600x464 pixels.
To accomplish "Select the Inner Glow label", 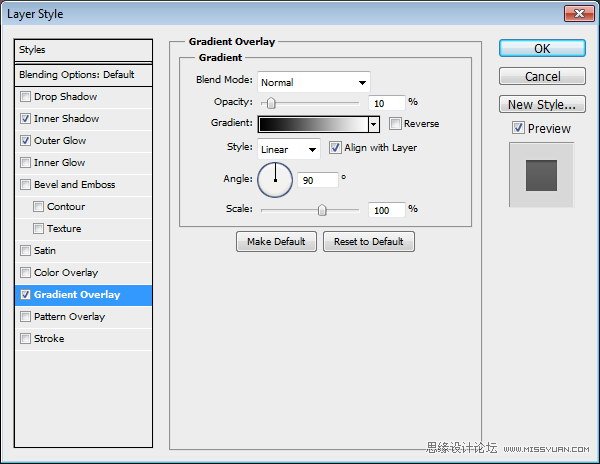I will click(x=60, y=163).
